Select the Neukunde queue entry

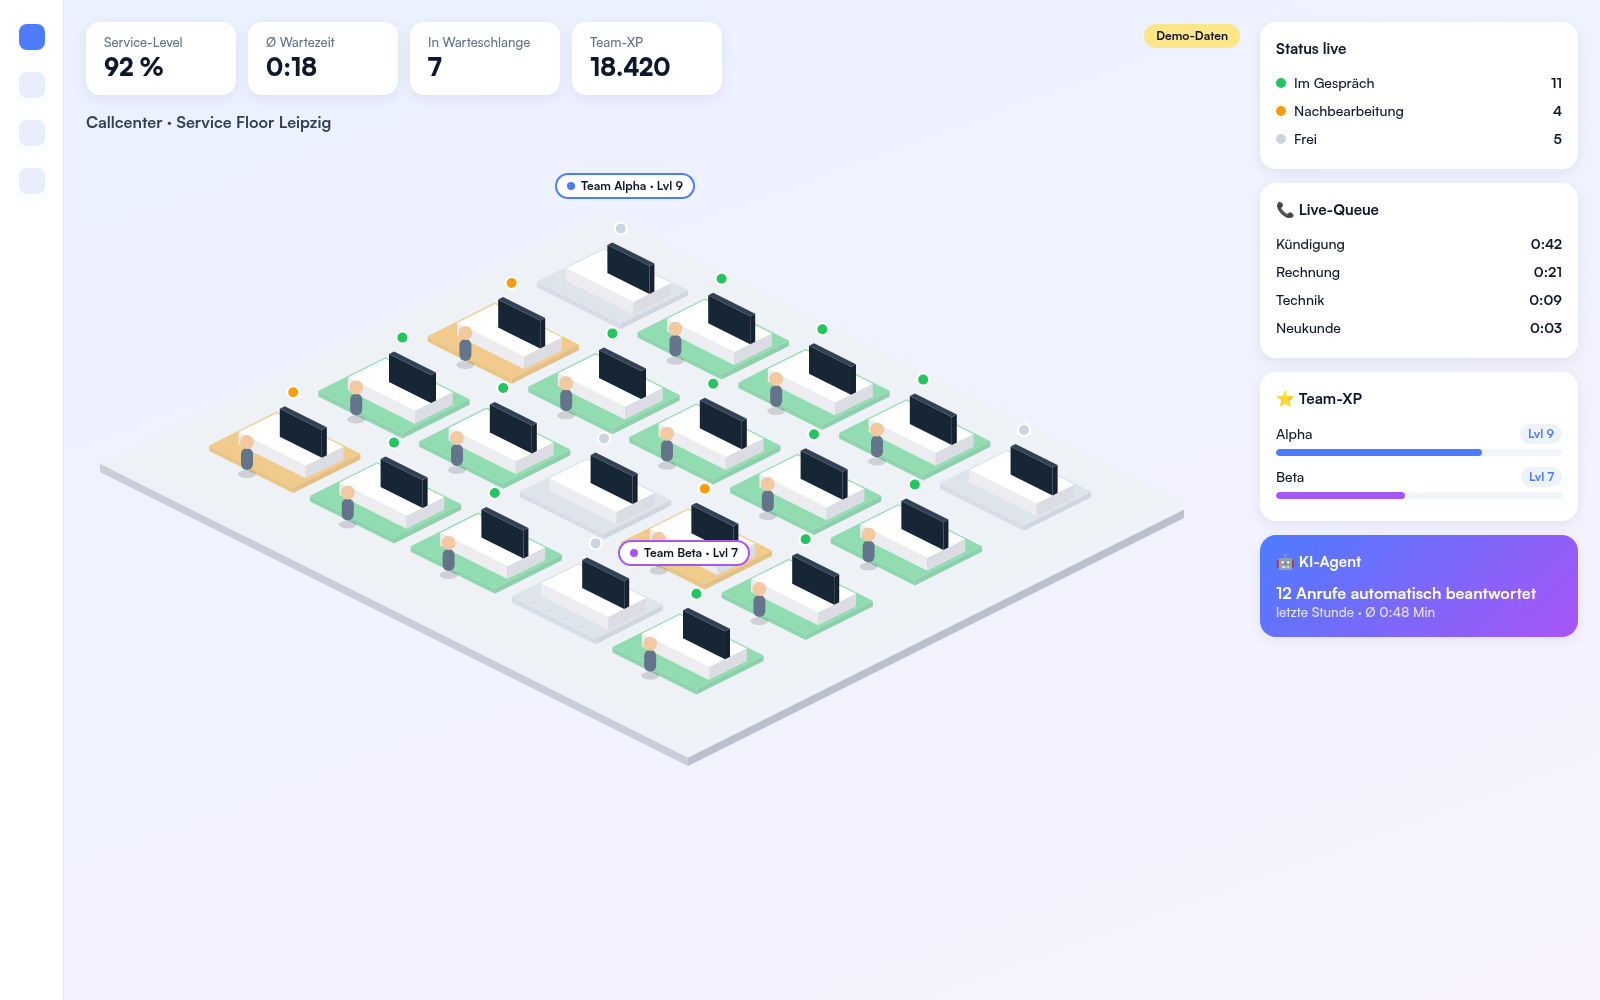click(x=1419, y=328)
